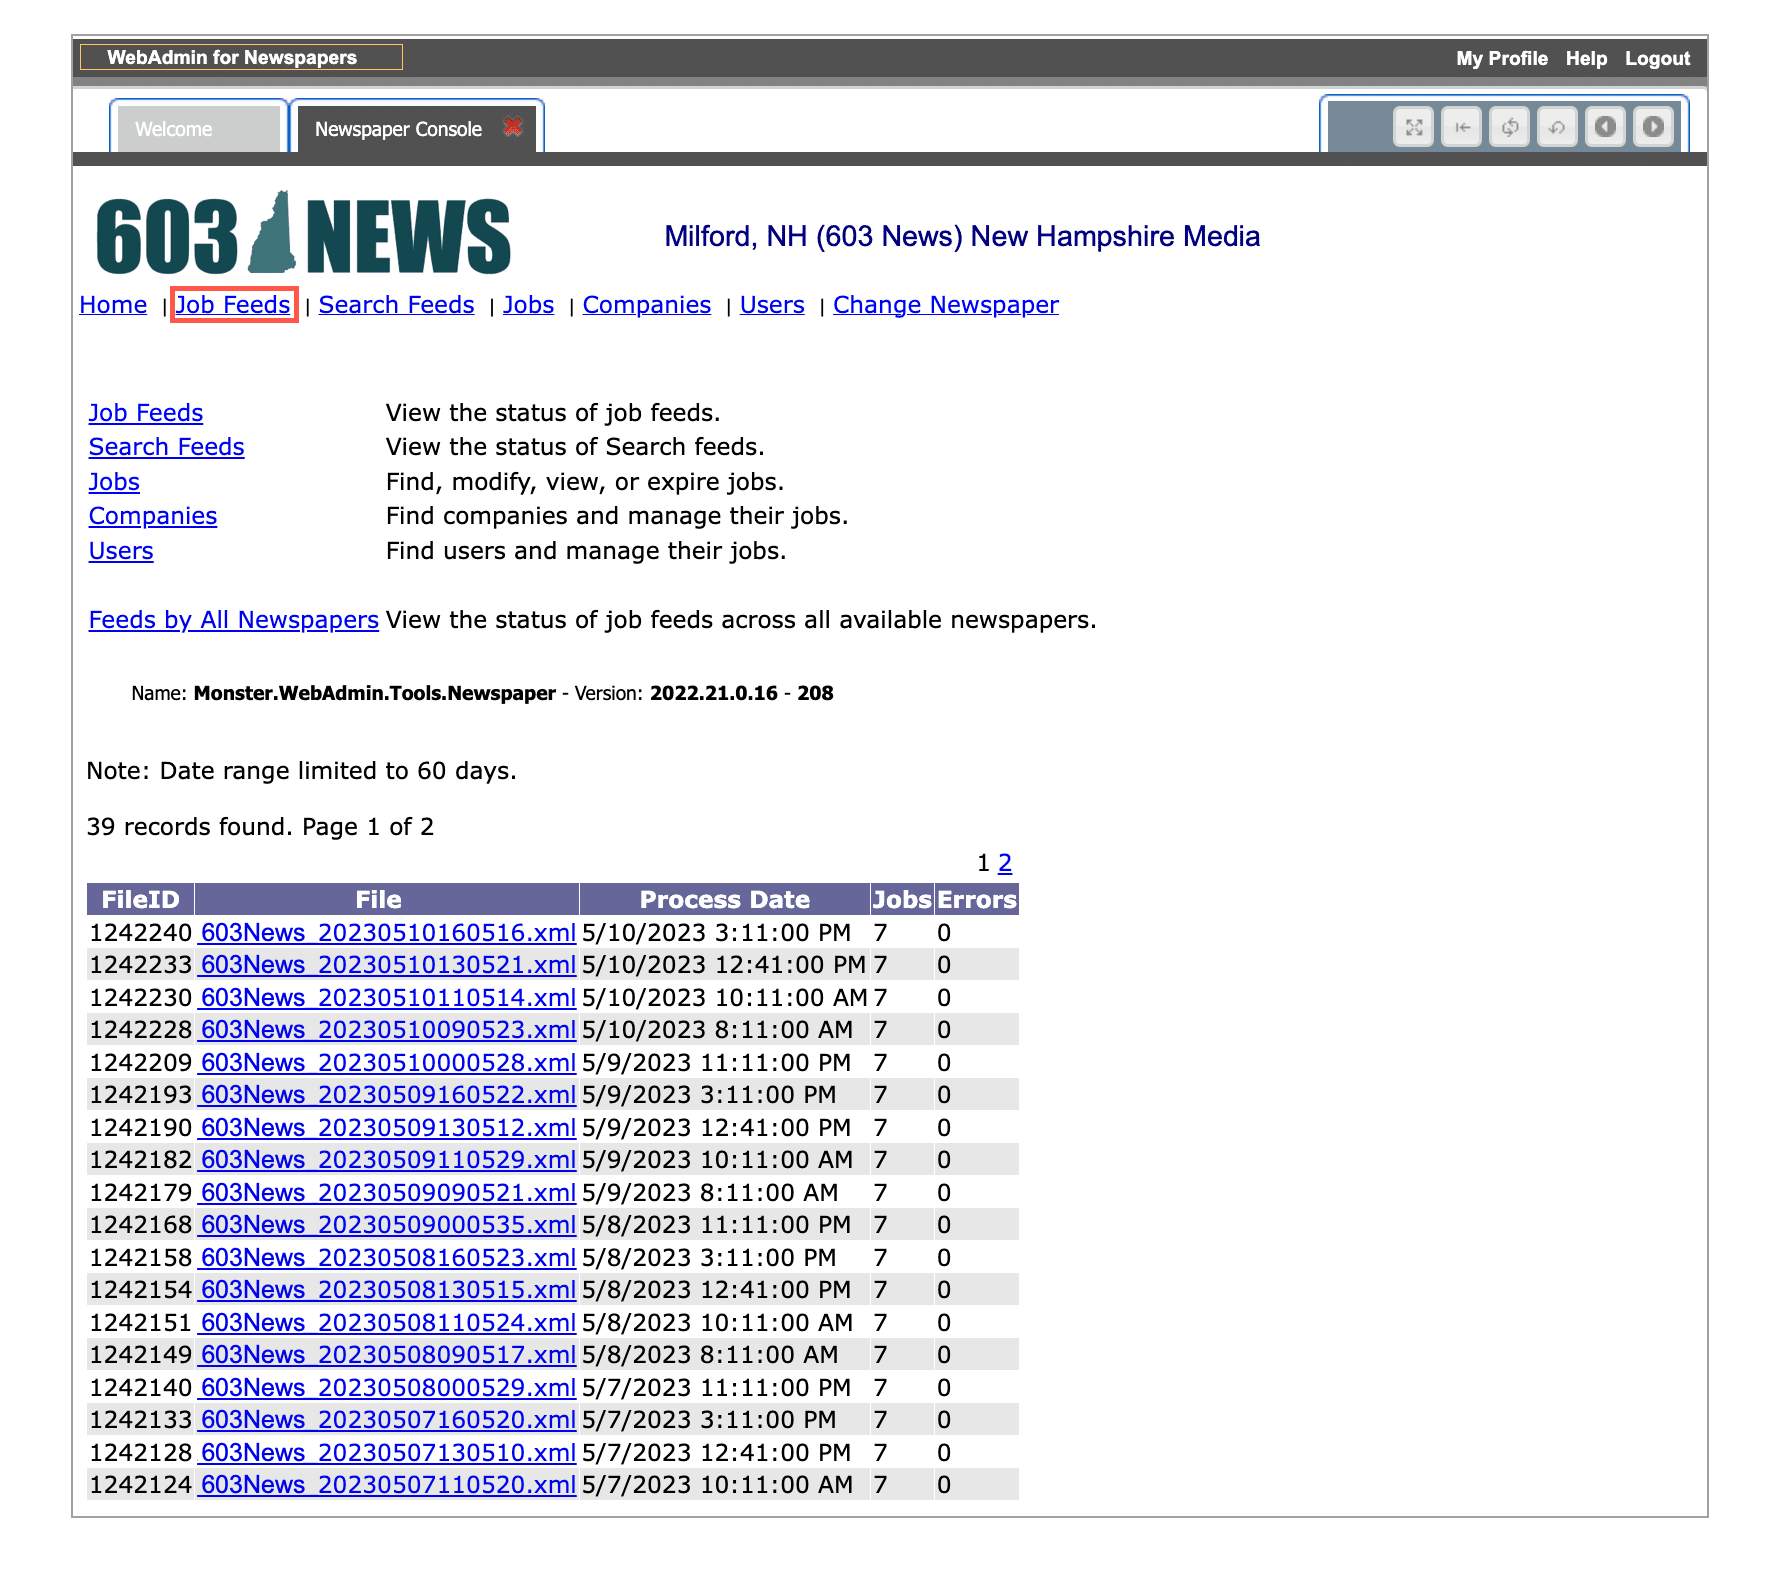The image size is (1786, 1576).
Task: Go back using the left circle arrow
Action: pos(1605,127)
